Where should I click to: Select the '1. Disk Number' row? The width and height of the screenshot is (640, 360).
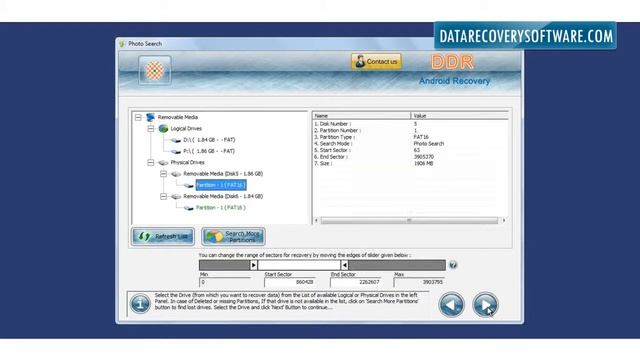(x=410, y=124)
